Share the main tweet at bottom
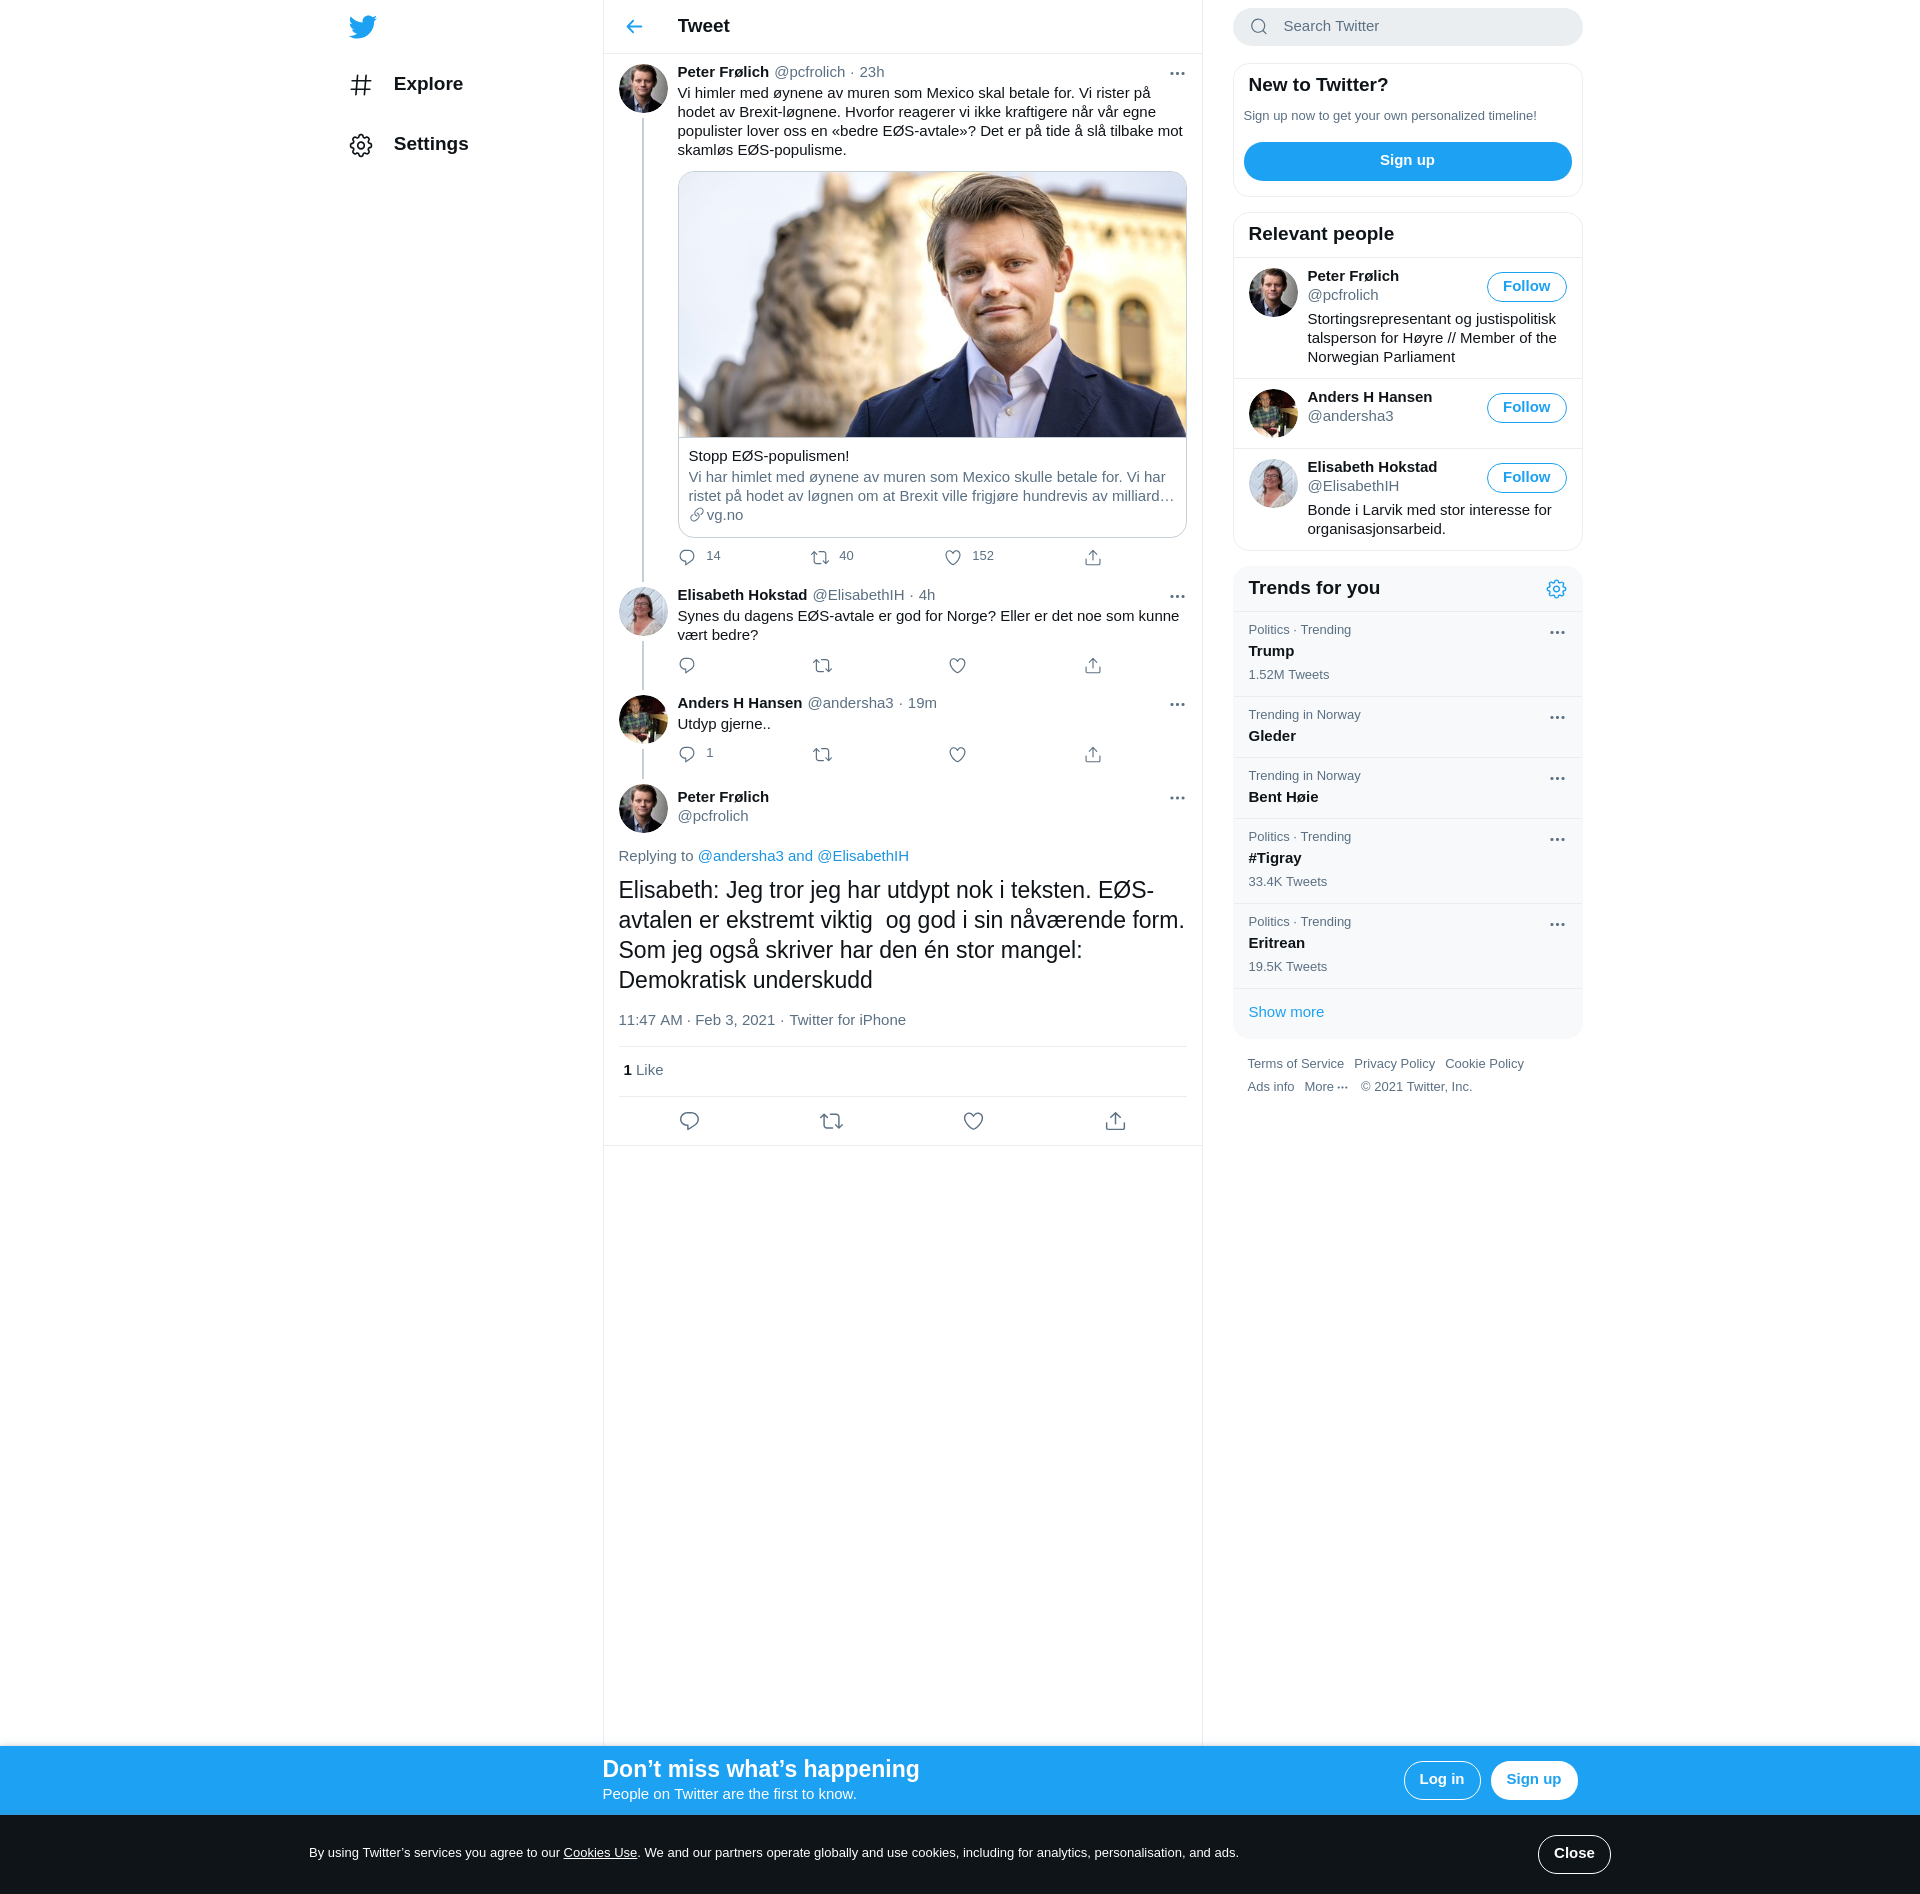The height and width of the screenshot is (1894, 1920). pos(1115,1121)
